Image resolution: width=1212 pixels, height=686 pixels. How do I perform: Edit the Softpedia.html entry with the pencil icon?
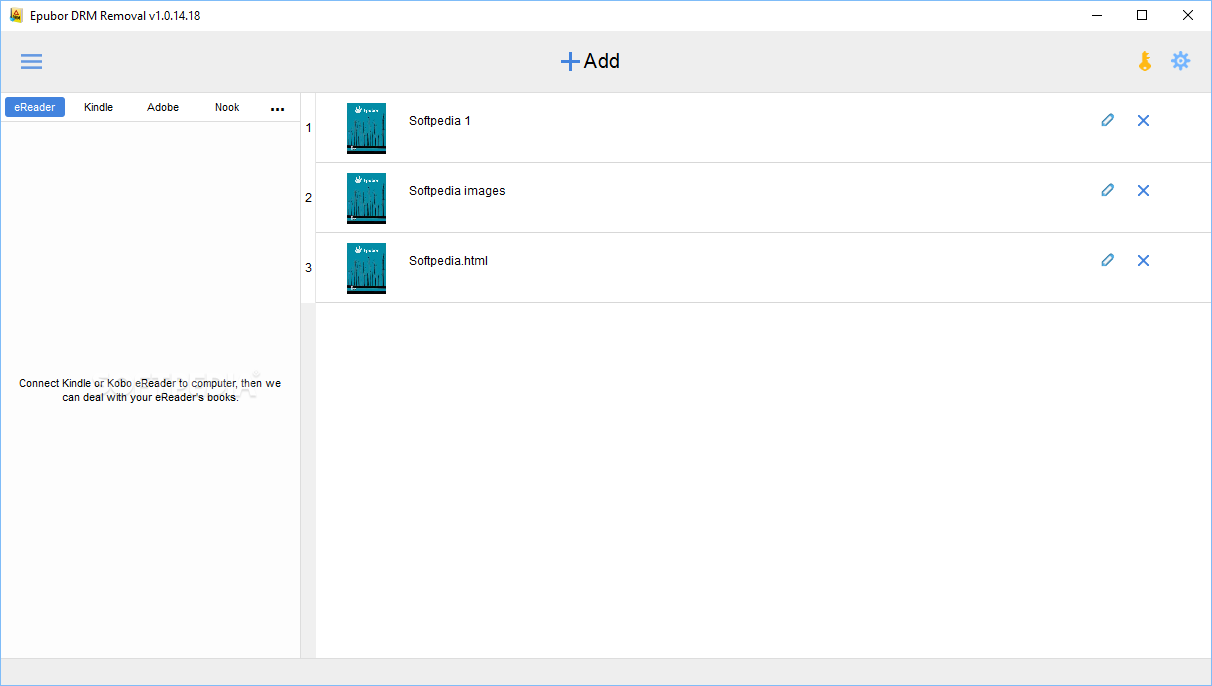click(x=1107, y=260)
